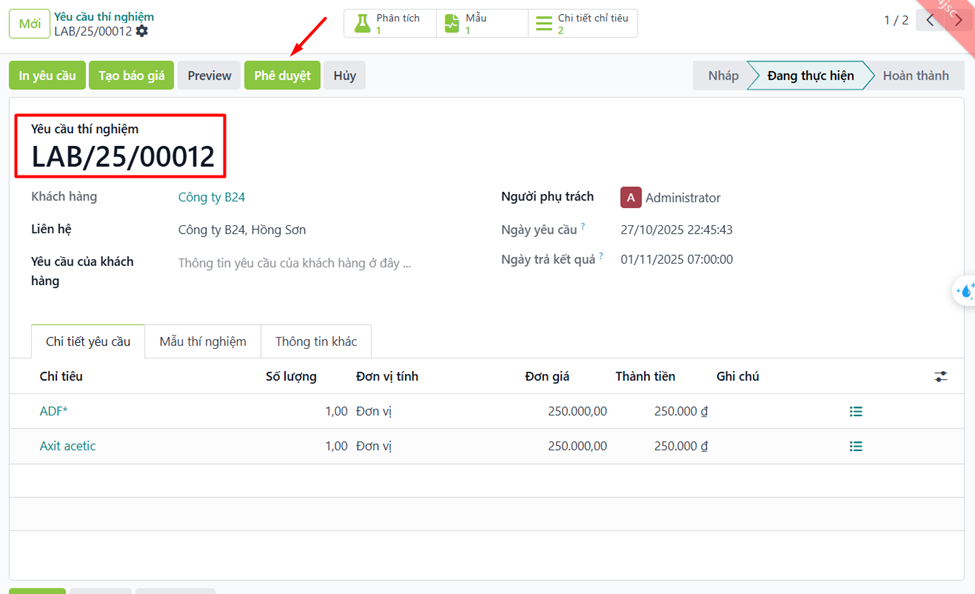The height and width of the screenshot is (594, 975).
Task: Click the floating water drop widget
Action: [964, 291]
